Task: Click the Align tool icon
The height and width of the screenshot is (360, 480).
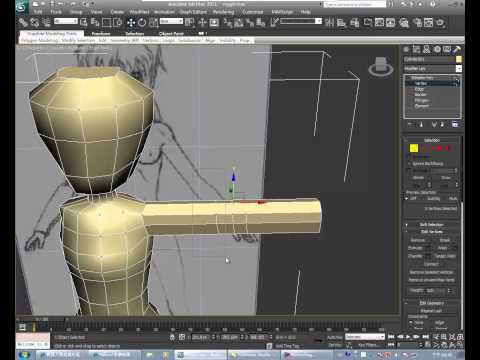Action: tap(341, 23)
